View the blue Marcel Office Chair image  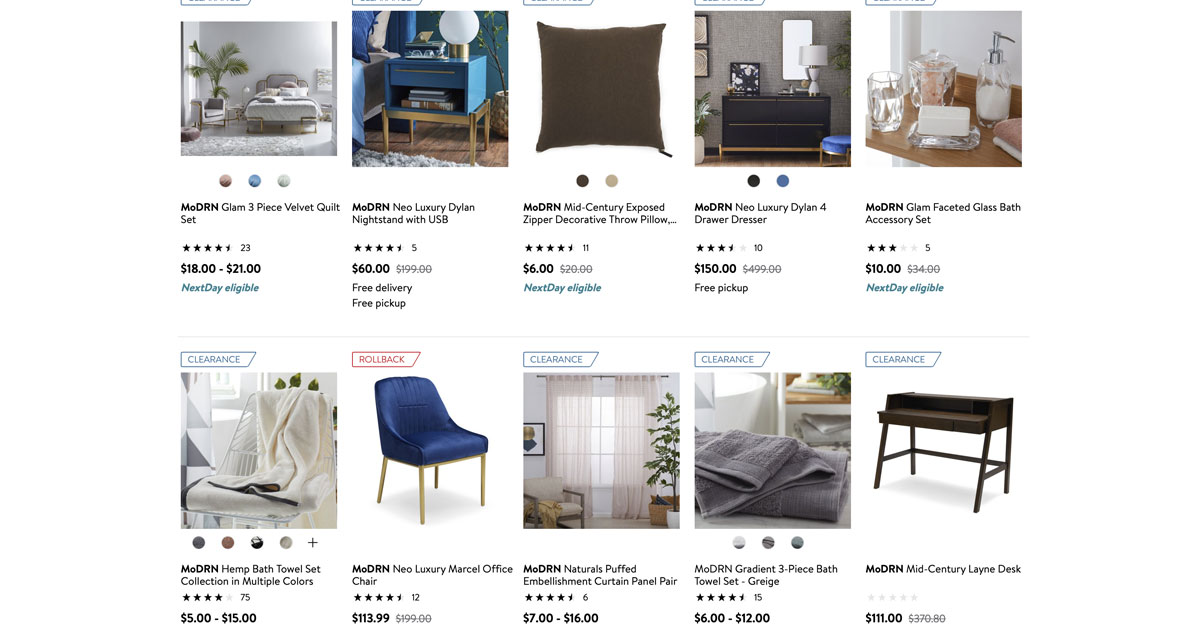pyautogui.click(x=430, y=451)
